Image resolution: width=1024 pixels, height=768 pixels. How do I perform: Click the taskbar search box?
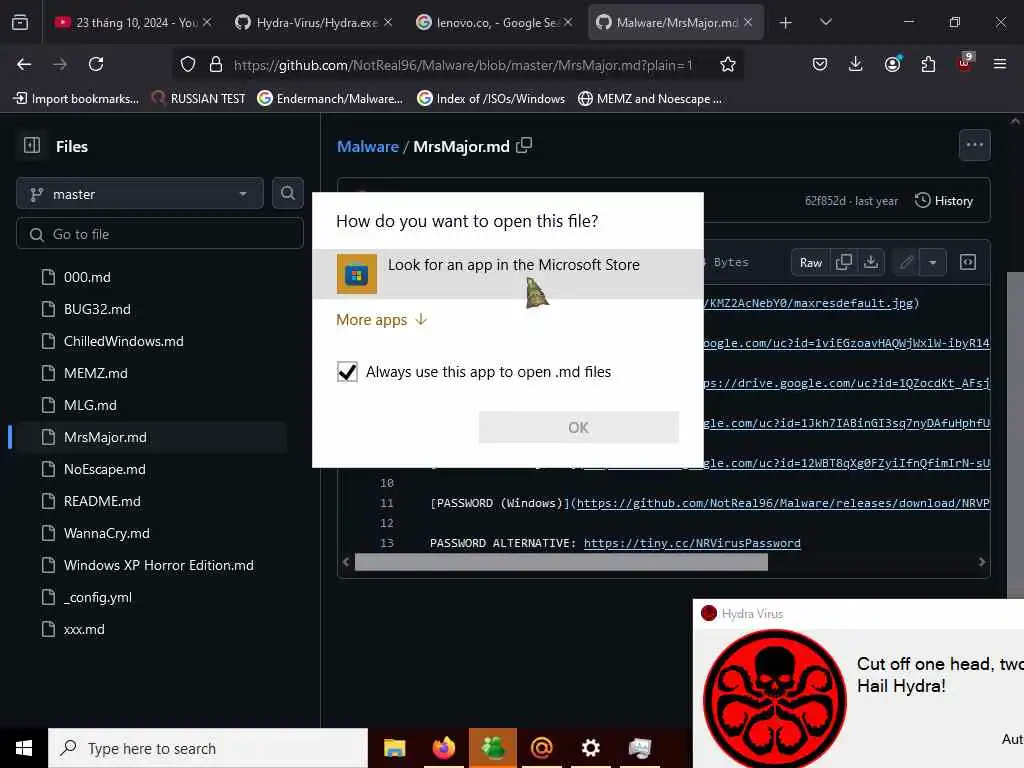pos(208,748)
